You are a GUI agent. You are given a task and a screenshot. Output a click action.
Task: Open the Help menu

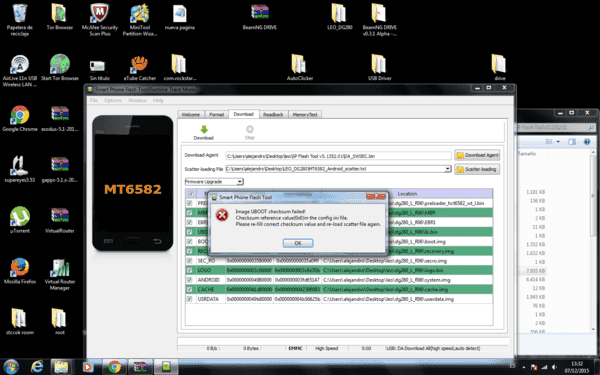(x=158, y=100)
